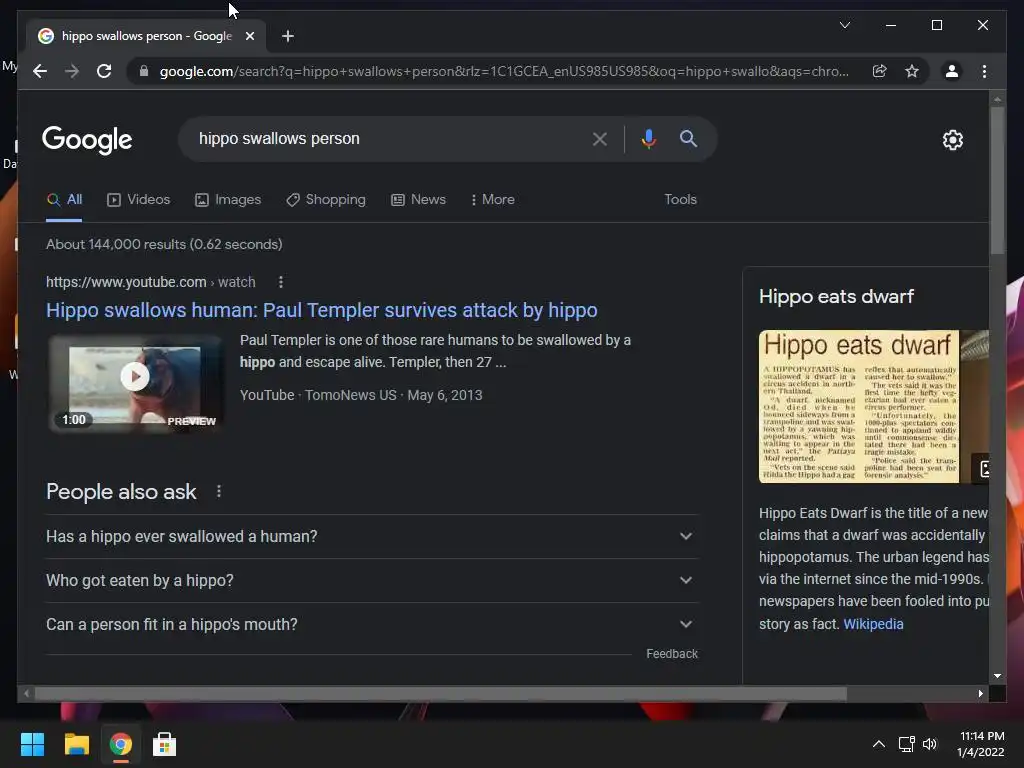1024x768 pixels.
Task: Open the More search categories menu
Action: 492,200
